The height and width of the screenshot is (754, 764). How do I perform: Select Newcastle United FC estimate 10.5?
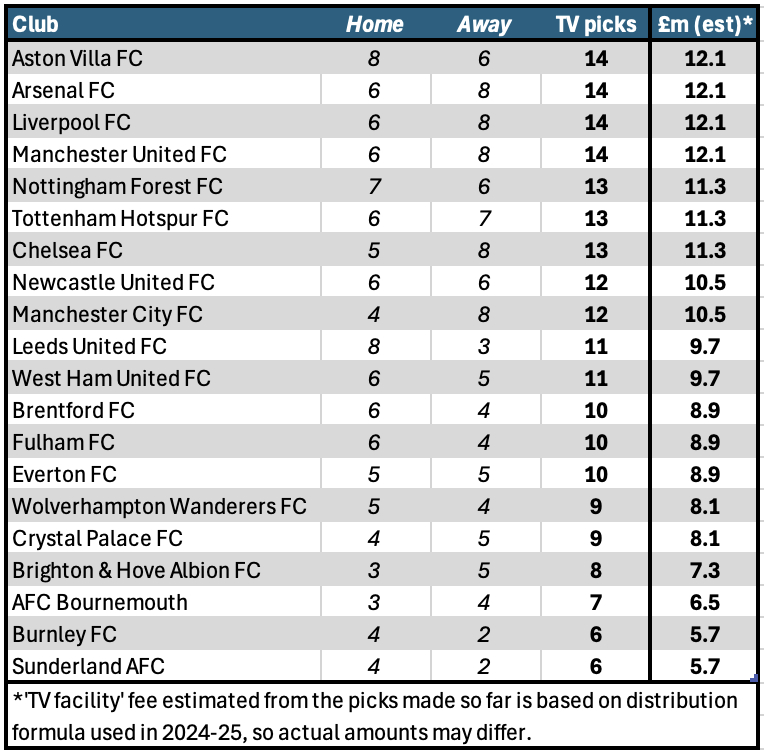705,282
